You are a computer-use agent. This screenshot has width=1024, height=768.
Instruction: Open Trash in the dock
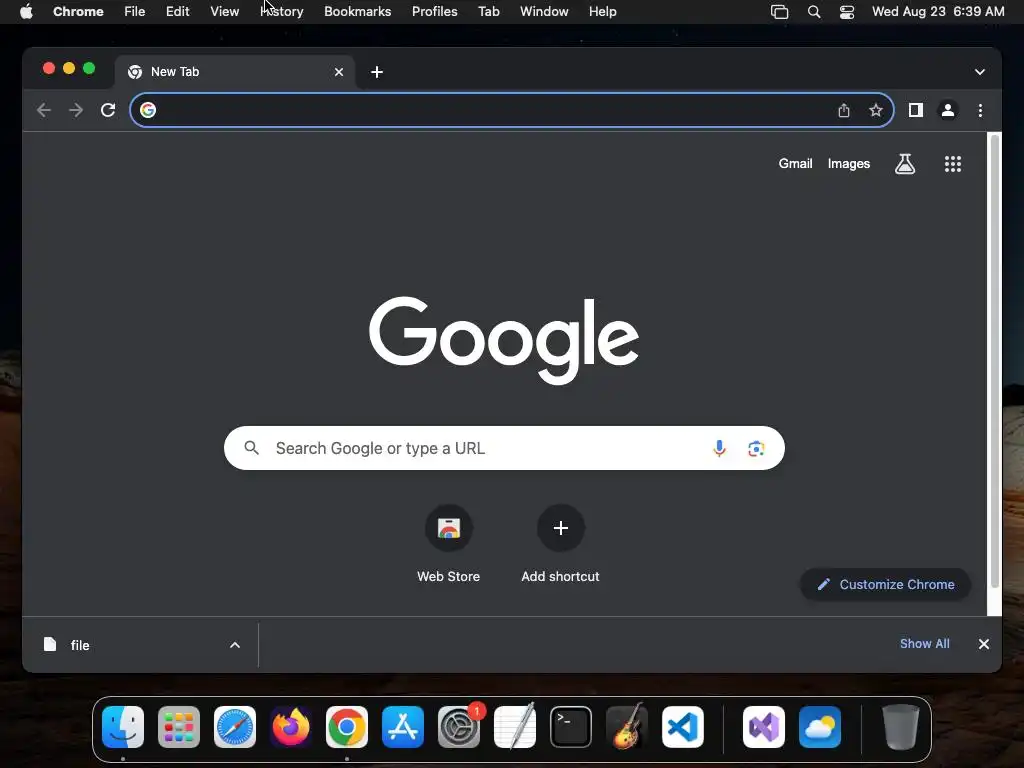[x=901, y=727]
